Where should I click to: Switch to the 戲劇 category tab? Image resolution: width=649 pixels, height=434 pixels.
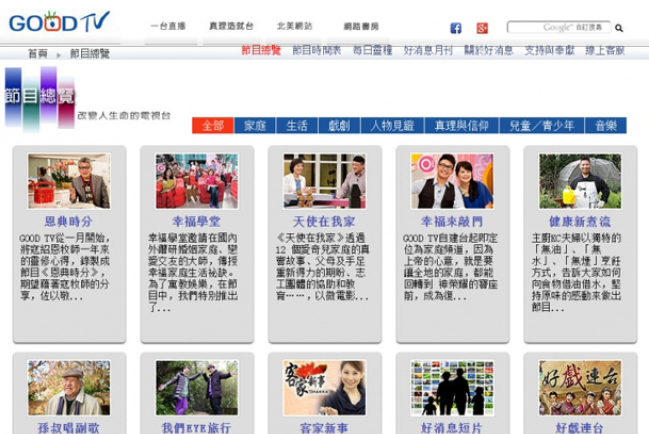click(x=339, y=126)
